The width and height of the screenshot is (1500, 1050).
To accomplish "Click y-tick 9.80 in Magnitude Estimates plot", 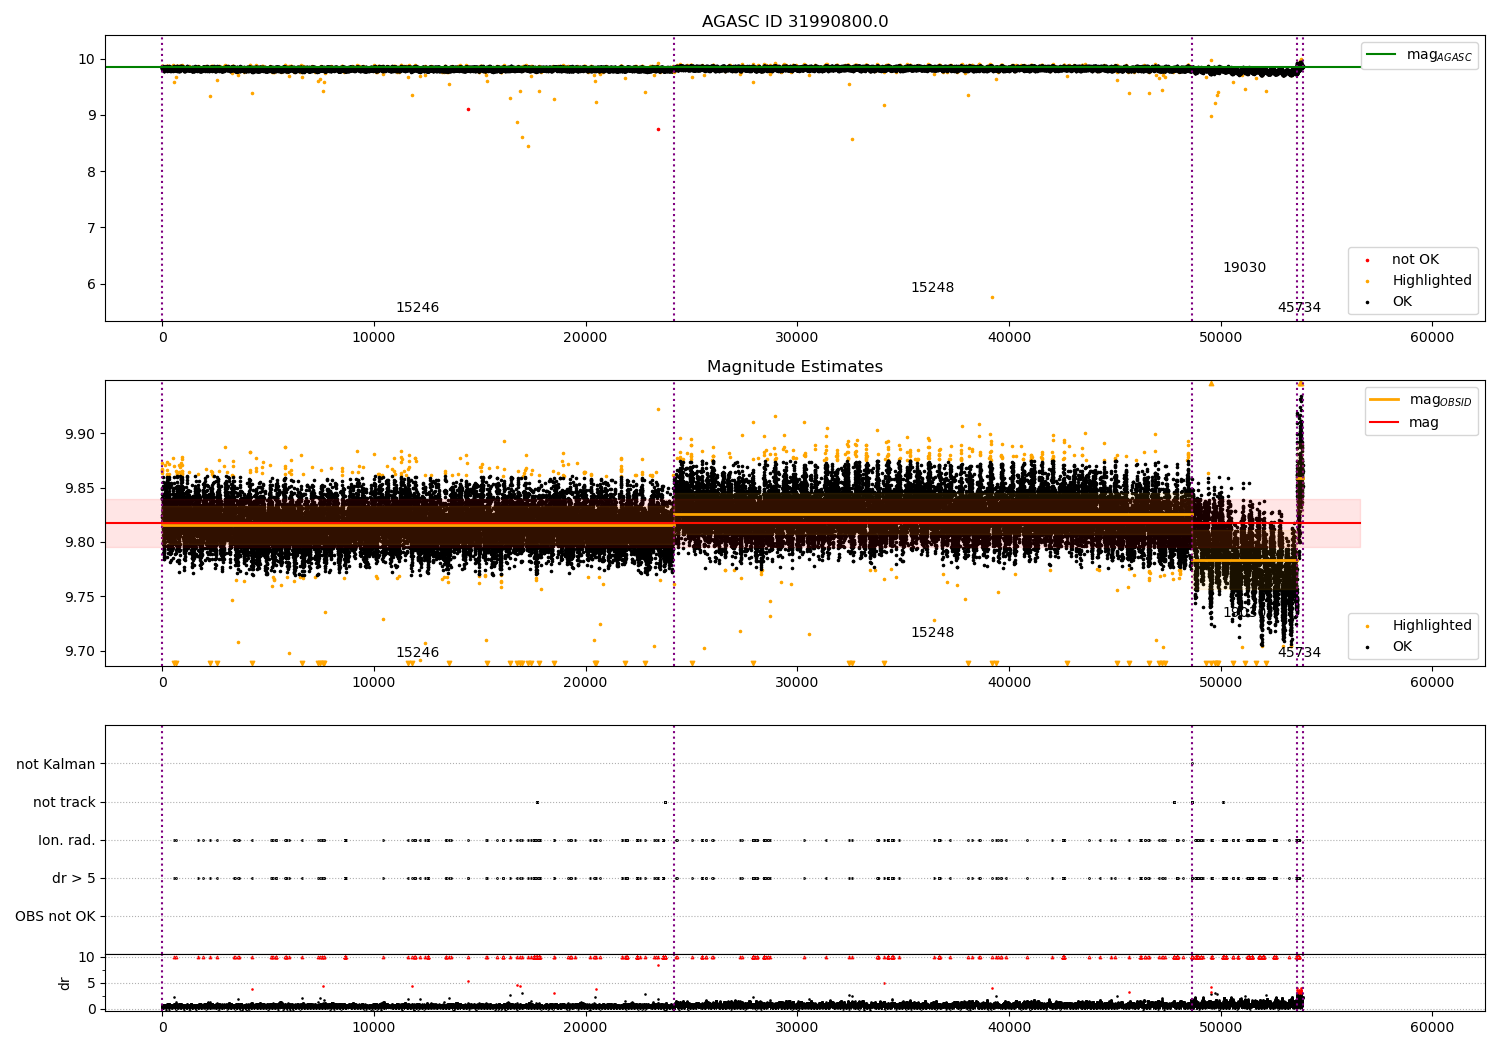I will point(80,543).
